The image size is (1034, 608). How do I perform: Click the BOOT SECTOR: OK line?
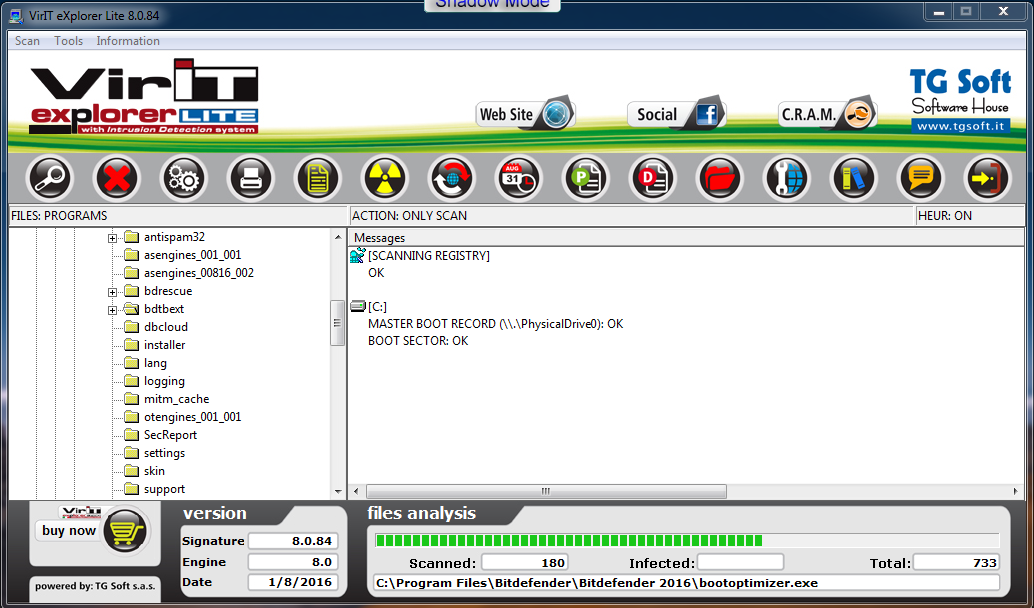coord(418,341)
